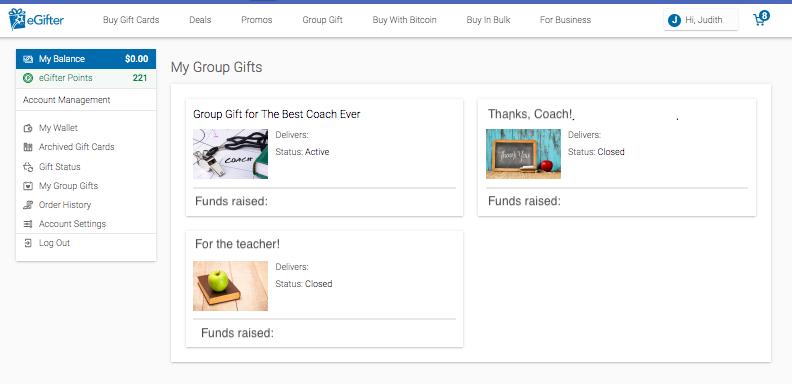This screenshot has height=384, width=792.
Task: Click the My Group Gifts sidebar icon
Action: tap(28, 186)
